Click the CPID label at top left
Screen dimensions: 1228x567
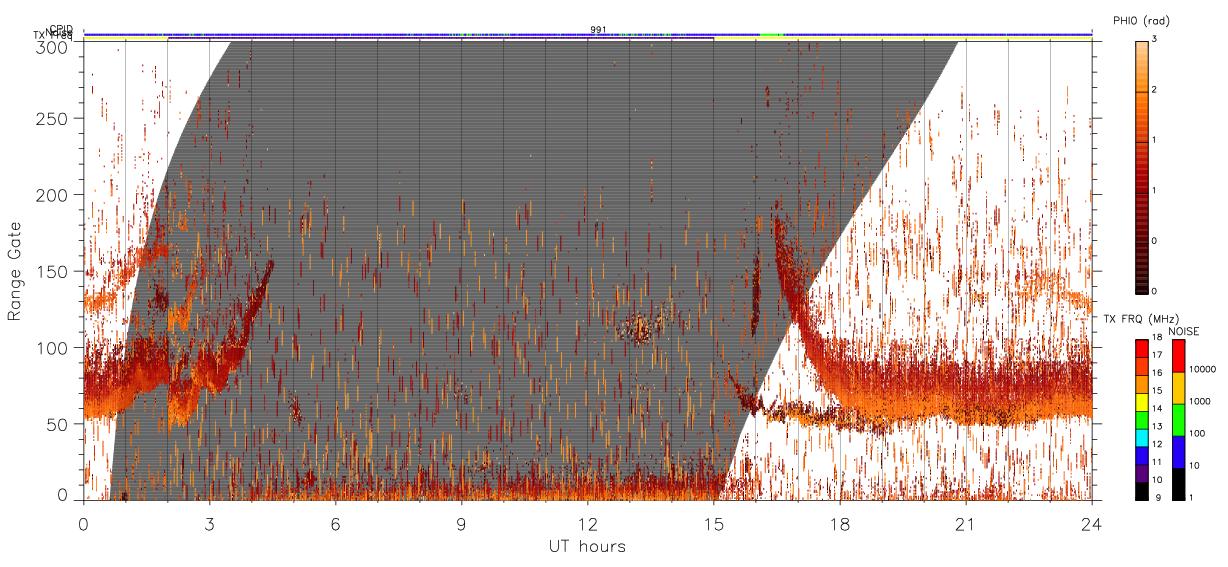tap(61, 29)
